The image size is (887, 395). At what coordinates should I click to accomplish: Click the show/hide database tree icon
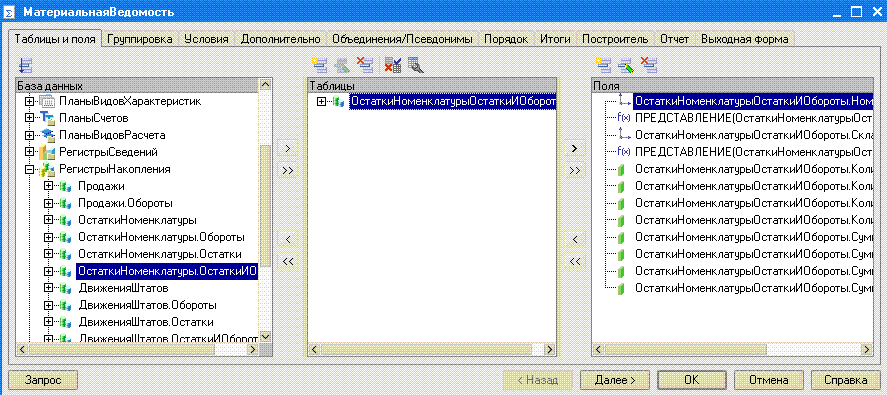tap(25, 65)
